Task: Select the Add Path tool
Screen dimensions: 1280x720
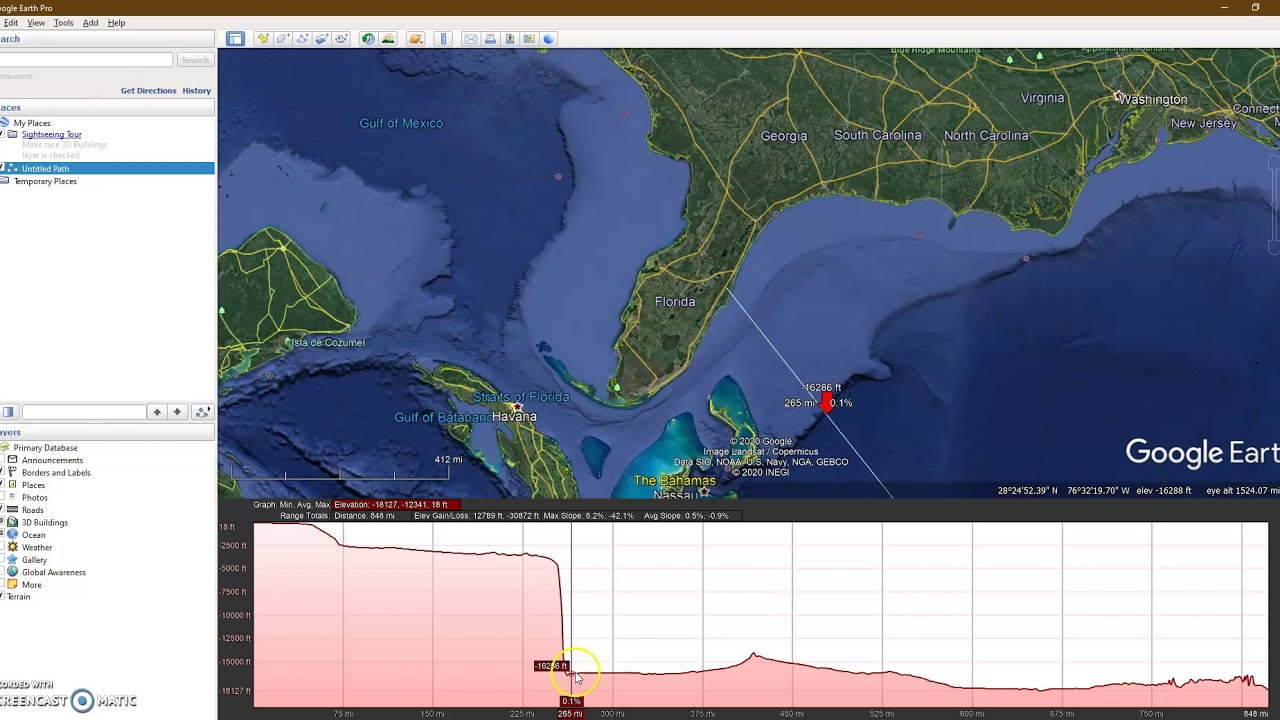Action: 302,39
